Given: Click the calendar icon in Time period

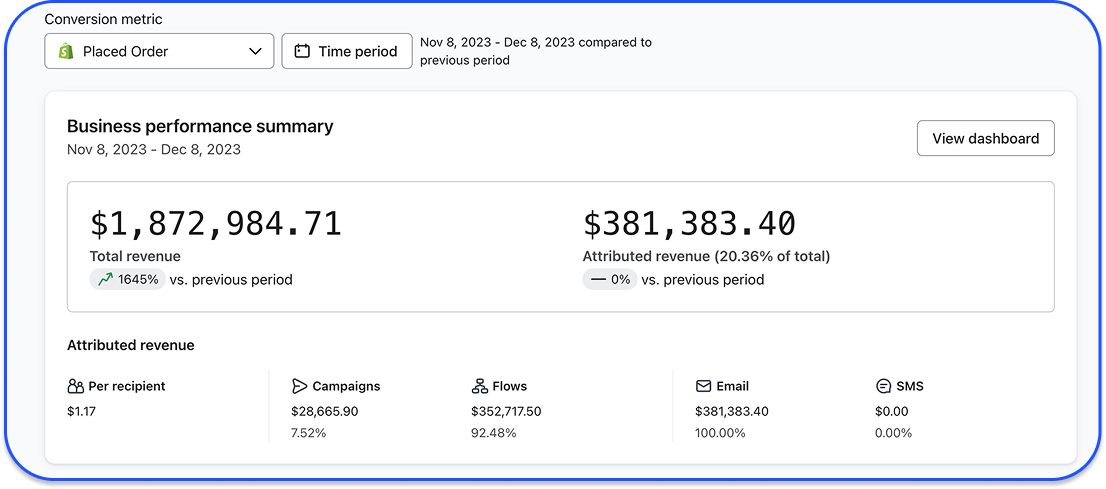Looking at the screenshot, I should (302, 51).
